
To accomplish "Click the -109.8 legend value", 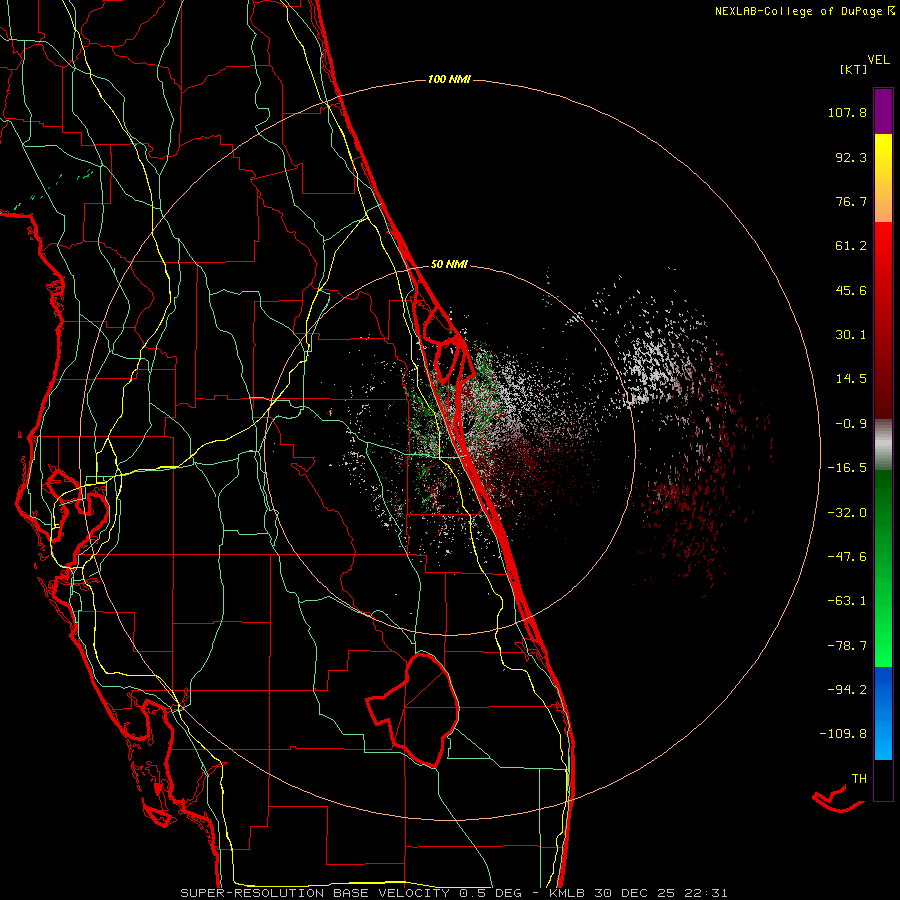I will click(843, 734).
